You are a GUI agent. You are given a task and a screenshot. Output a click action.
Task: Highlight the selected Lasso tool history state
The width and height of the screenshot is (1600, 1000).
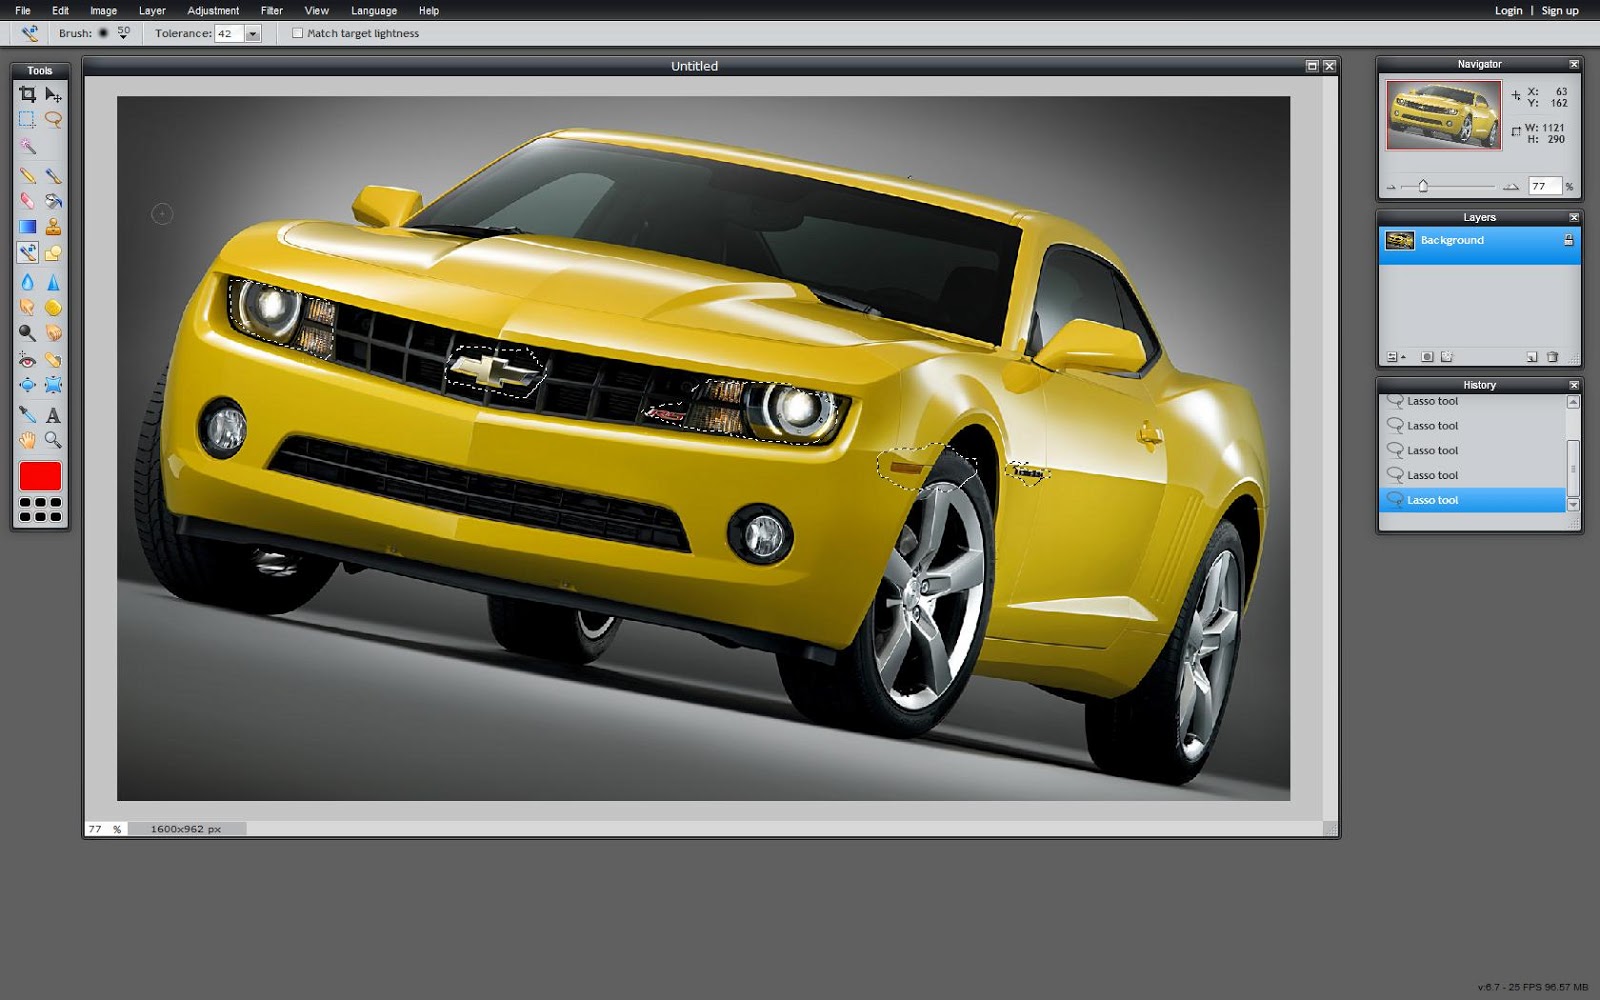(1470, 500)
